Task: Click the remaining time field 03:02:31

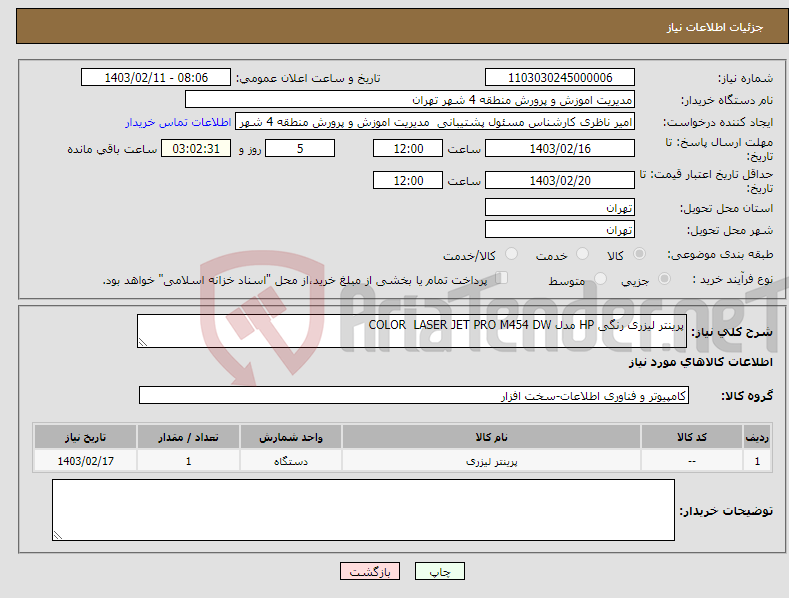Action: click(x=196, y=148)
